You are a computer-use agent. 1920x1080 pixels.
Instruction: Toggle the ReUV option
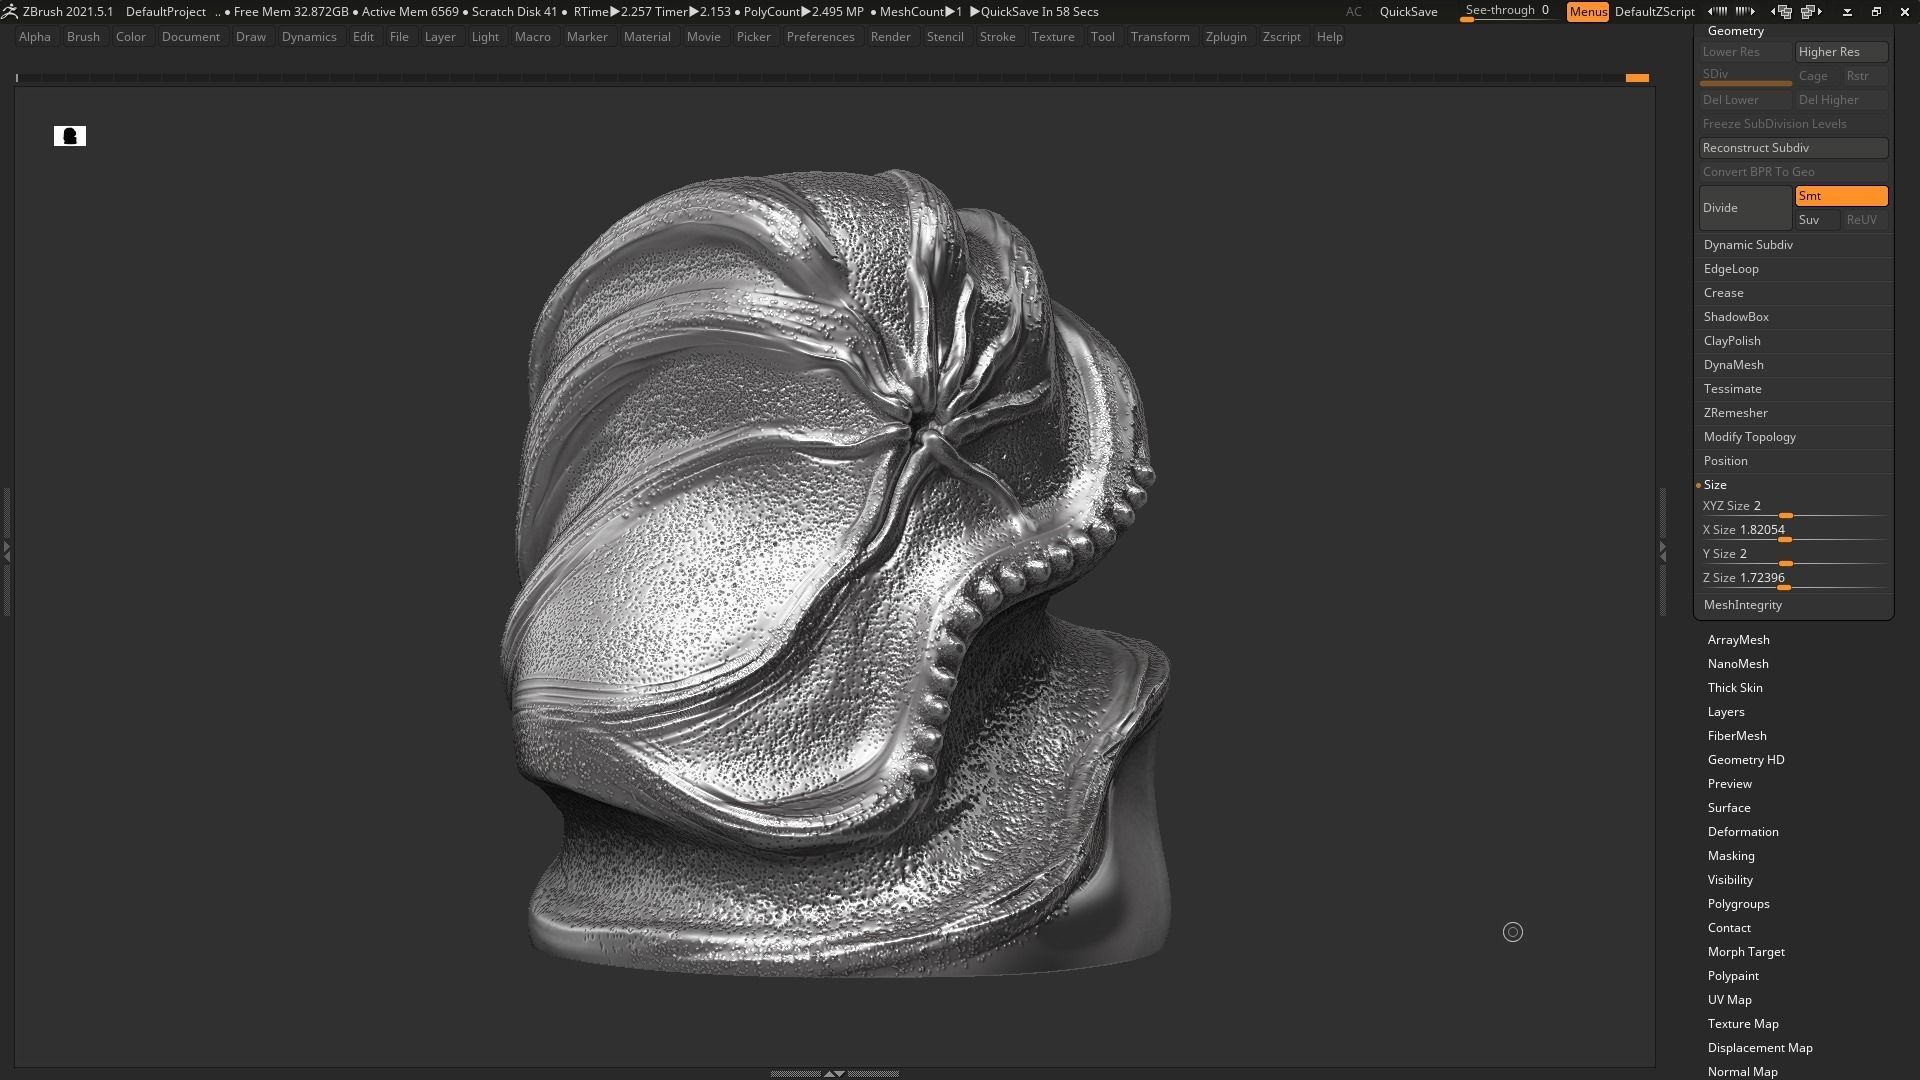pos(1865,220)
